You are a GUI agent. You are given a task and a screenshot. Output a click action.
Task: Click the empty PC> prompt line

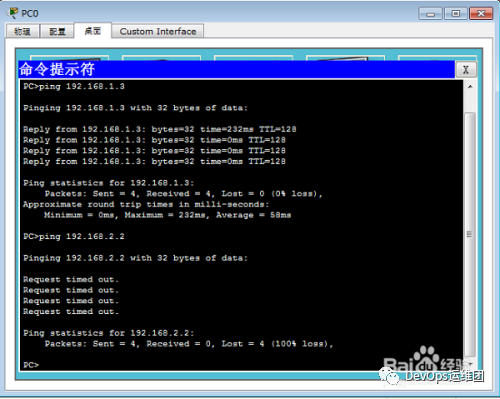pos(31,365)
